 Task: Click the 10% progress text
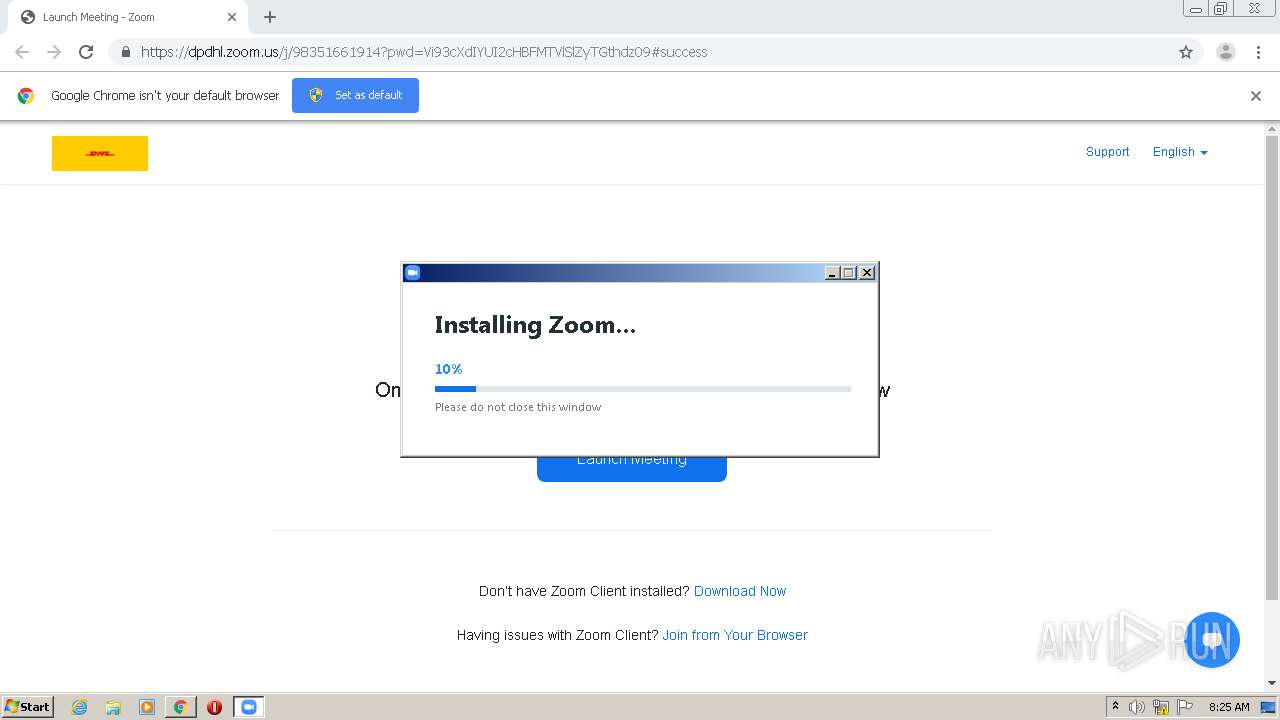(x=448, y=369)
